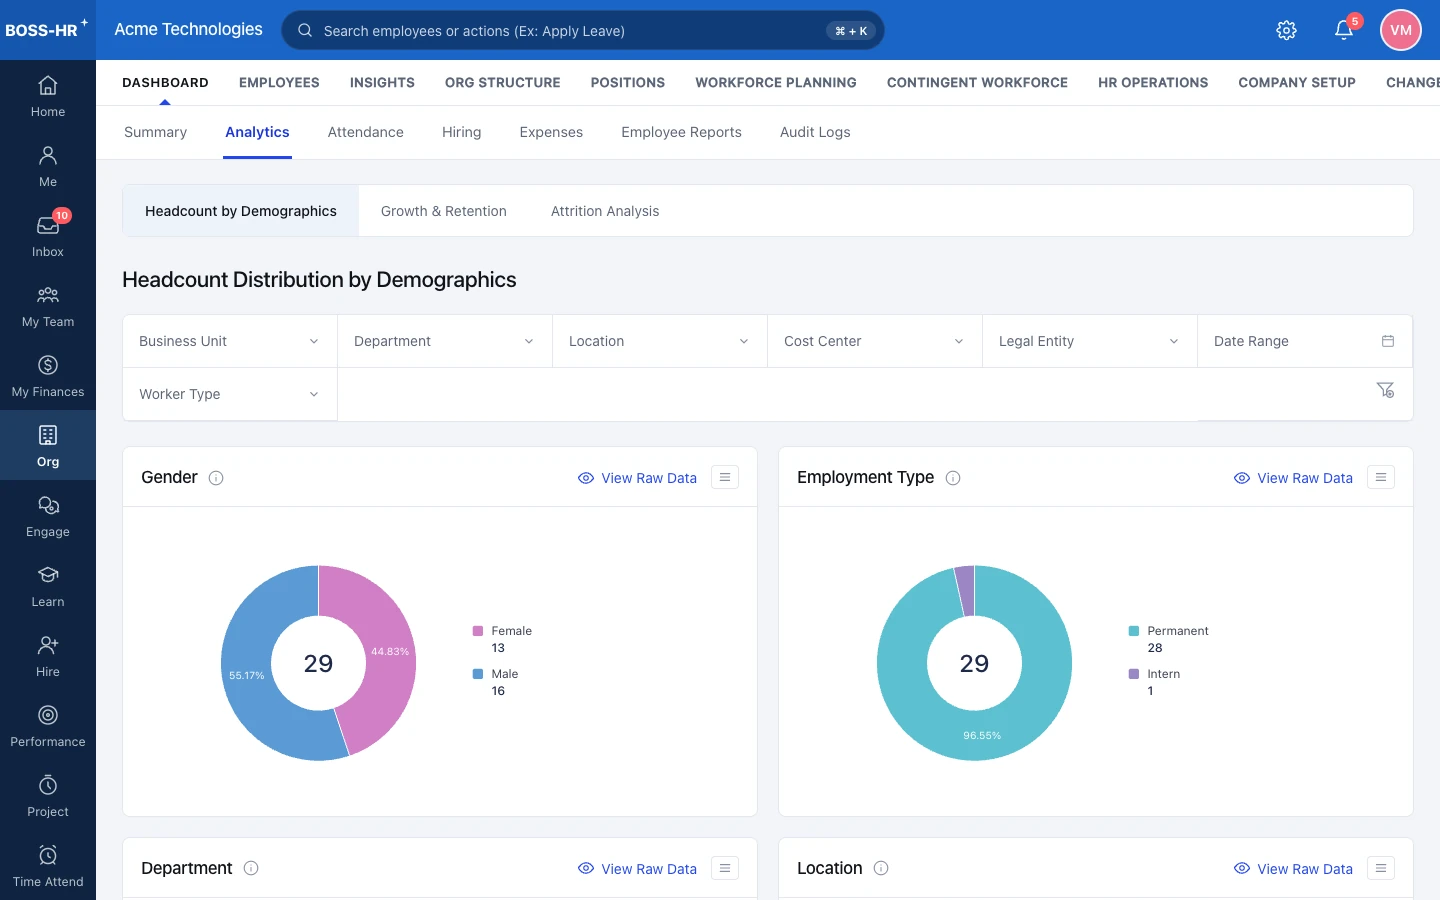Clear filters using funnel icon
Viewport: 1440px width, 900px height.
pos(1385,390)
